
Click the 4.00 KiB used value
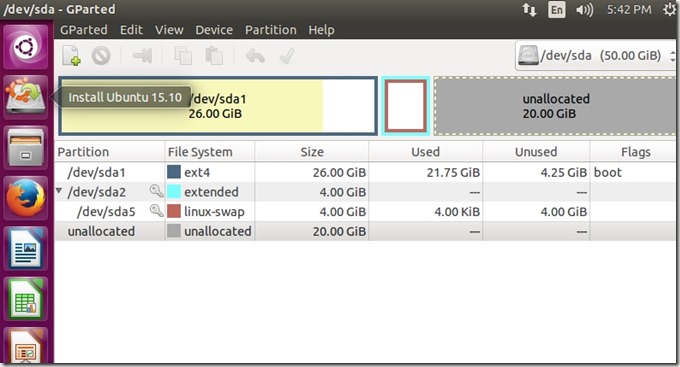[457, 212]
